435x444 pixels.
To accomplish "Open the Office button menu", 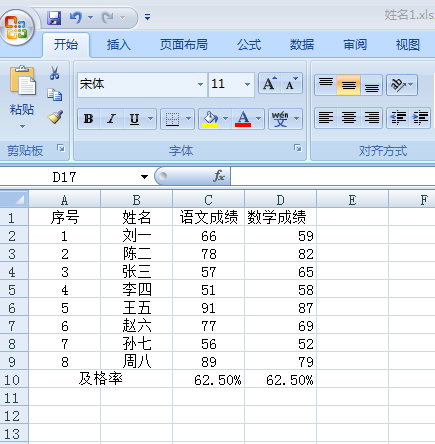I will pos(17,27).
